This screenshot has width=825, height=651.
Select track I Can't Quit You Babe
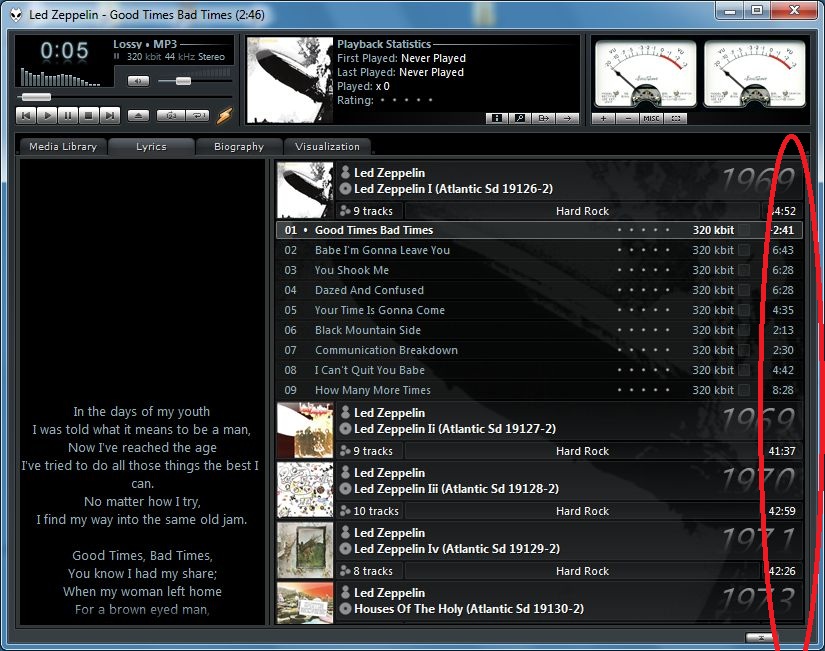[539, 370]
